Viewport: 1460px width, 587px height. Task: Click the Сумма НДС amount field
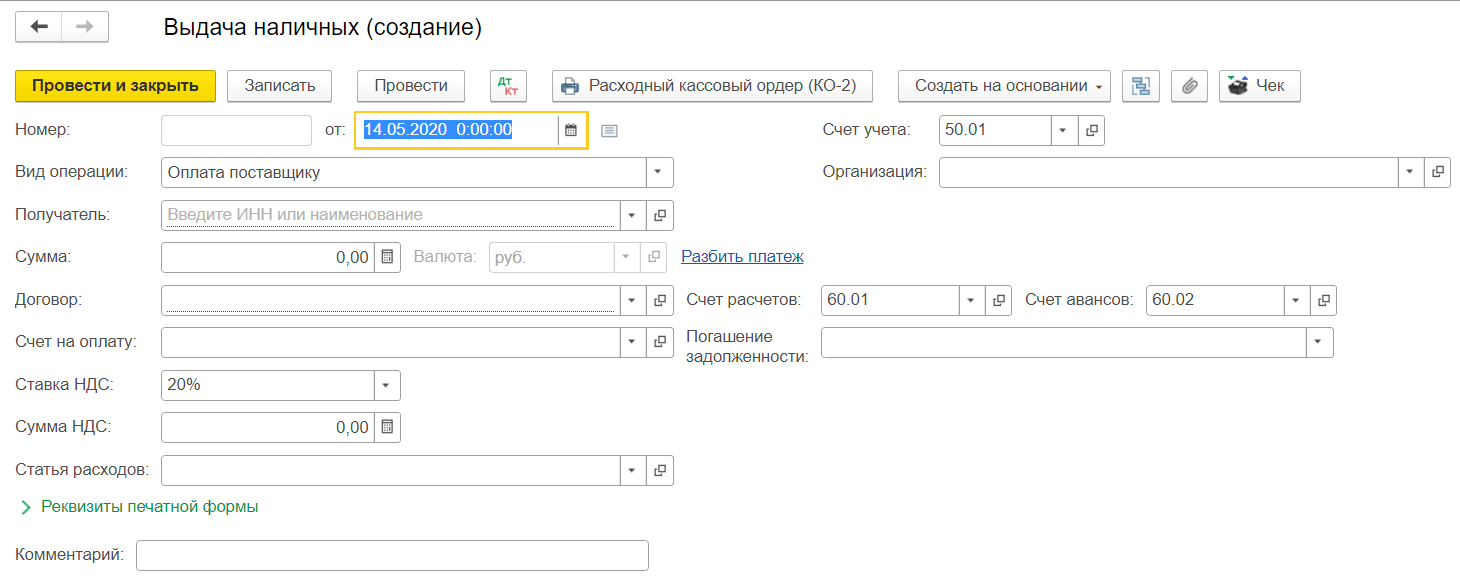point(268,427)
